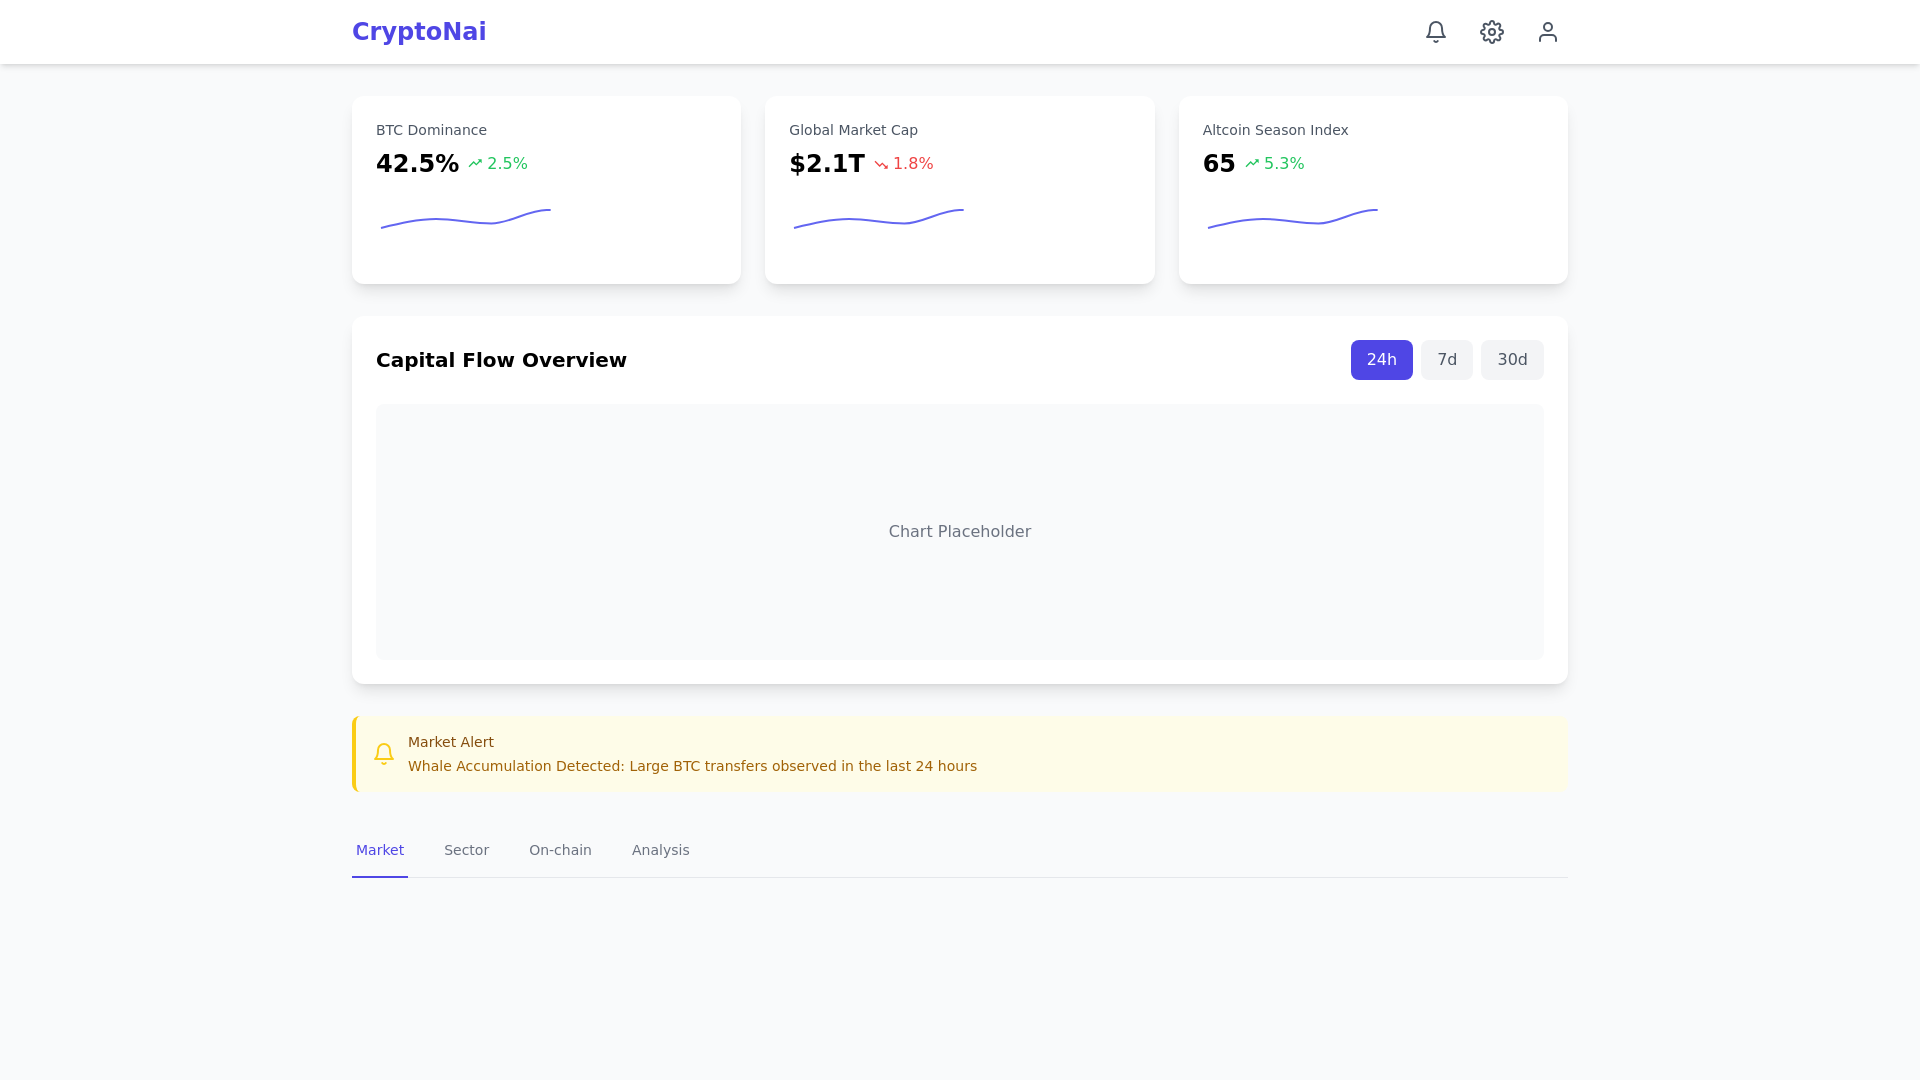Image resolution: width=1920 pixels, height=1080 pixels.
Task: Click the Altcoin Season Index sparkline
Action: (1292, 220)
